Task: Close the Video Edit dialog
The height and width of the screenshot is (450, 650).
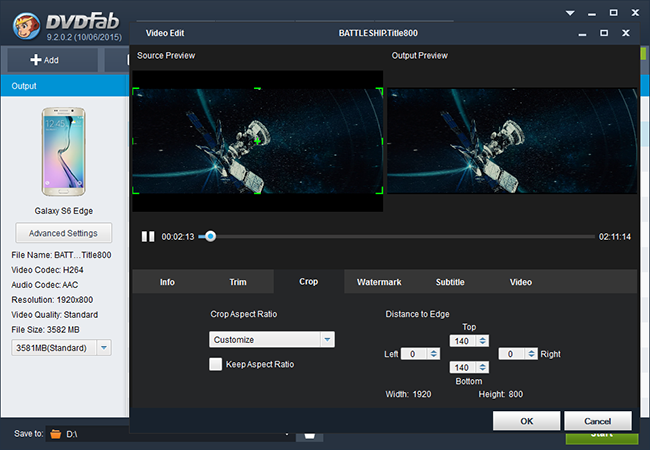Action: click(626, 33)
